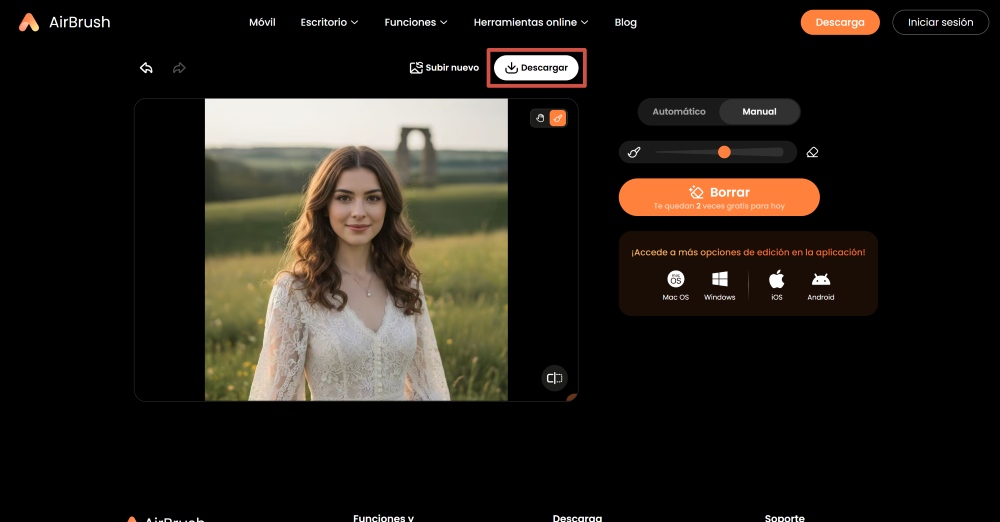
Task: Open the iOS app download
Action: [x=776, y=285]
